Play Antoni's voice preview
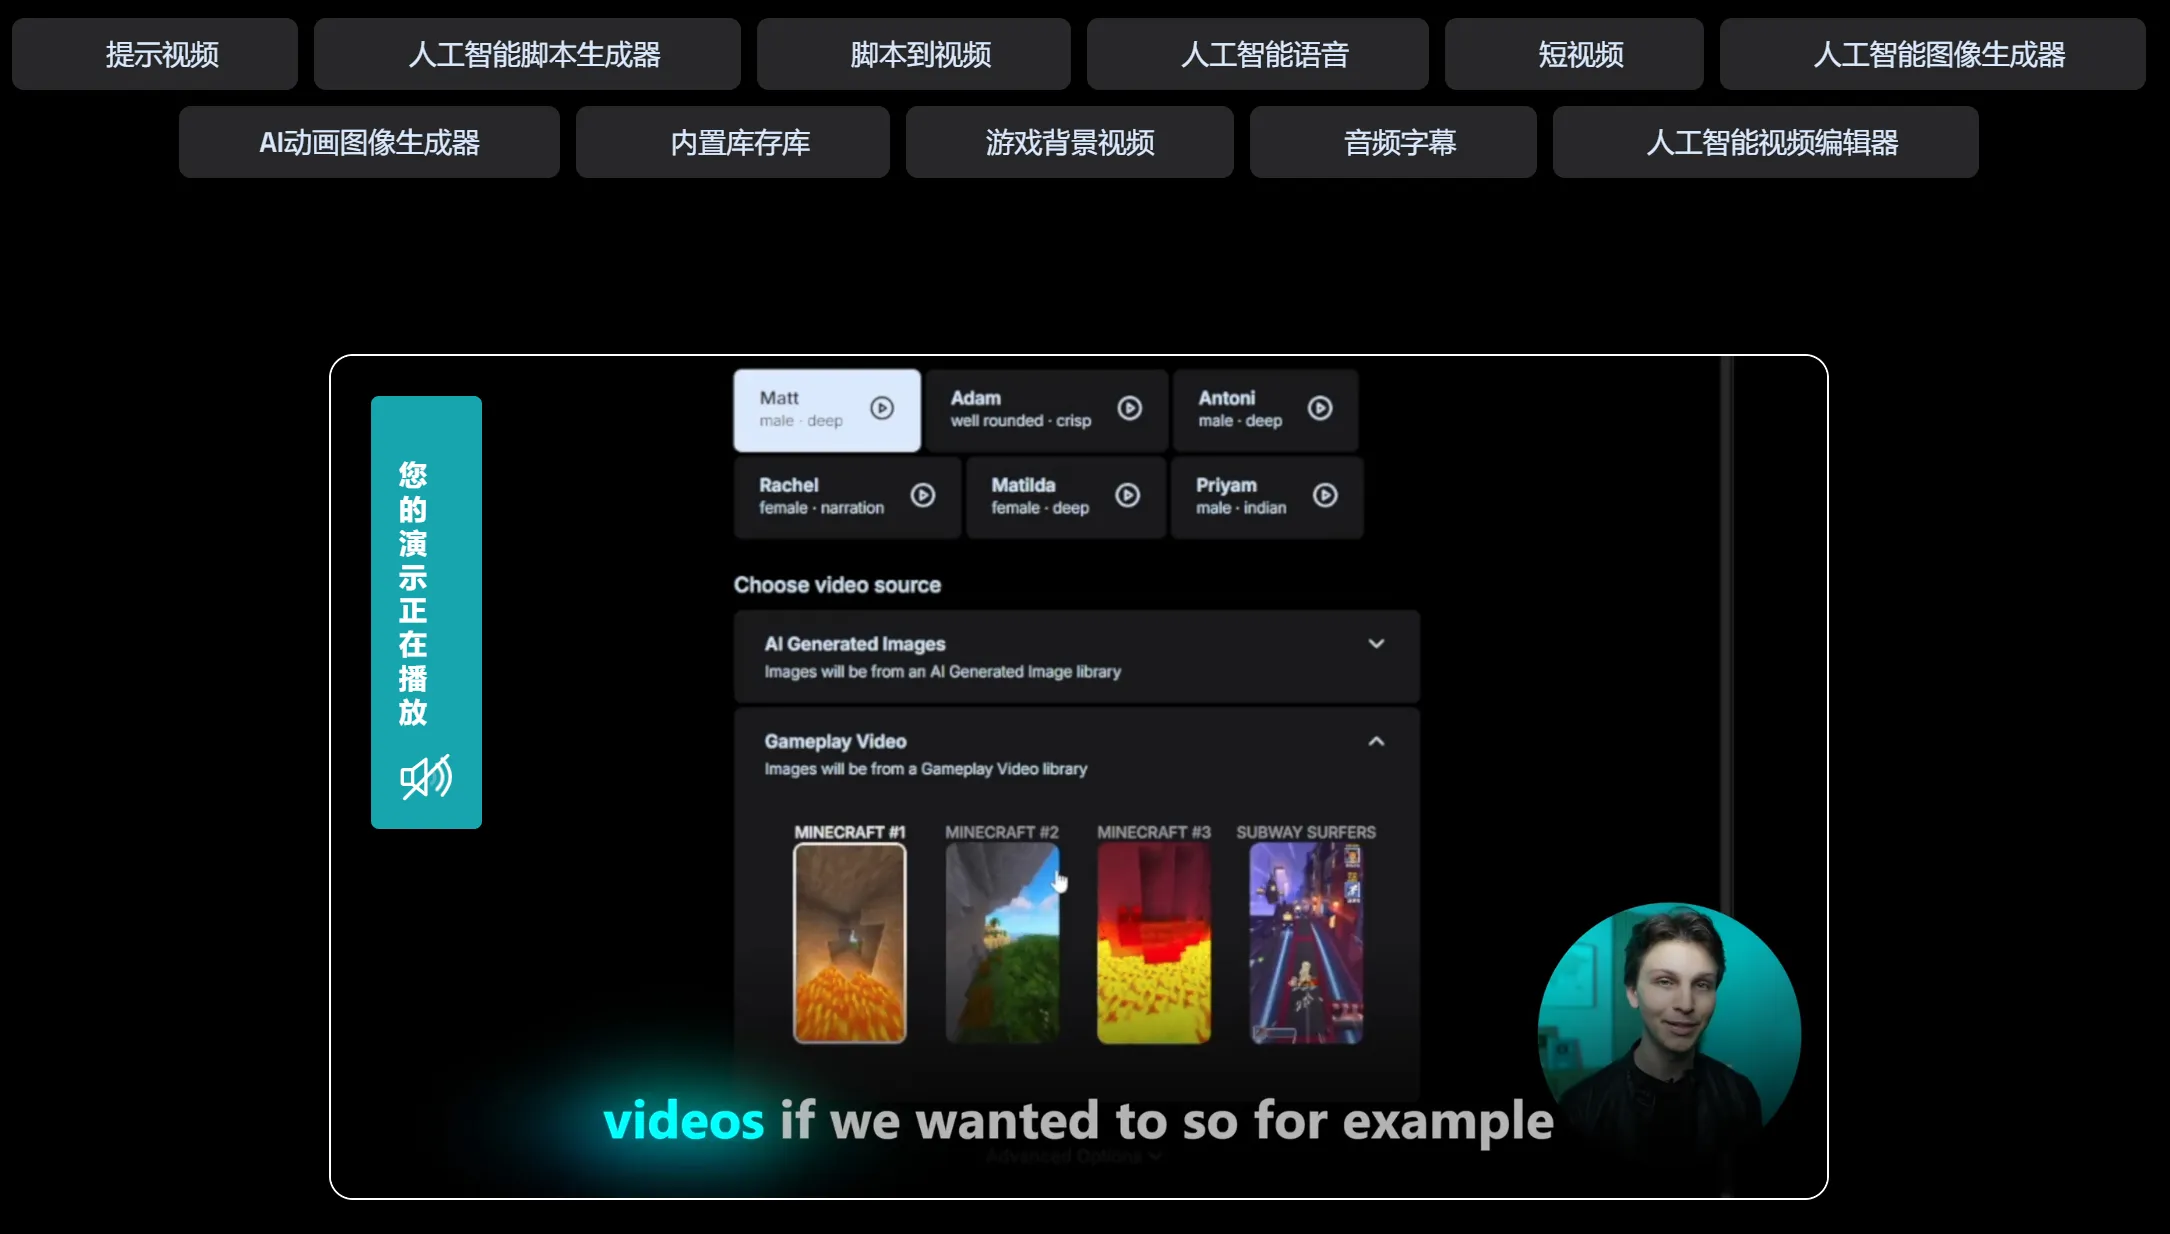This screenshot has width=2170, height=1234. tap(1320, 409)
